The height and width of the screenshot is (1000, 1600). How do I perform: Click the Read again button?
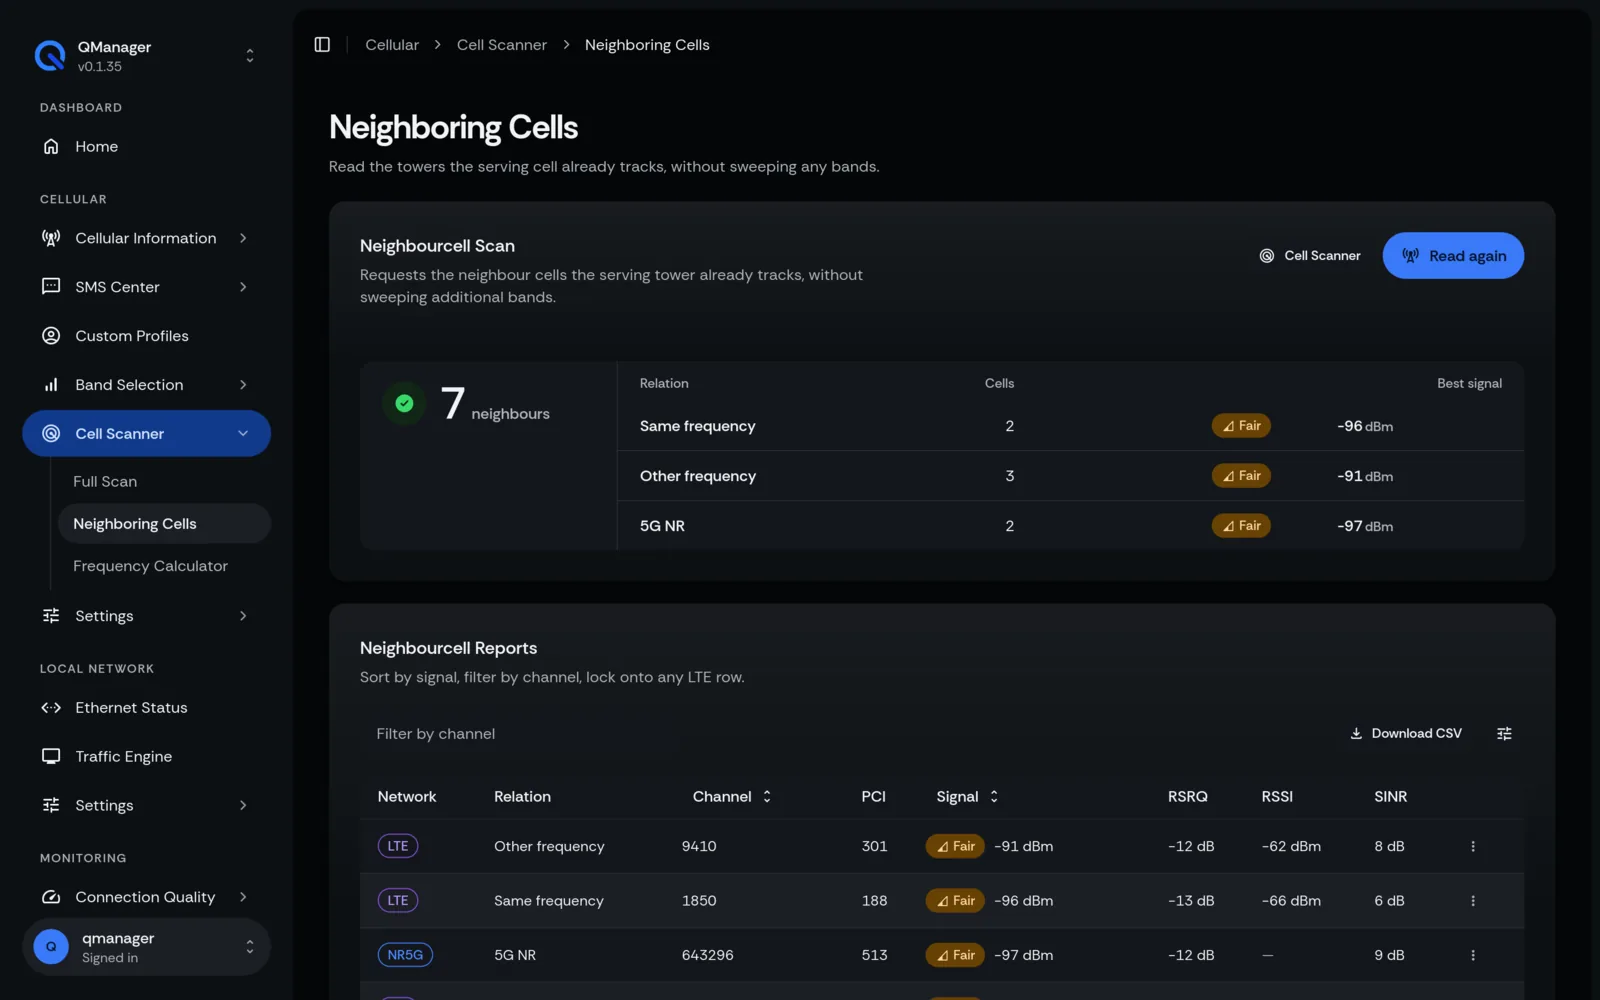point(1453,256)
